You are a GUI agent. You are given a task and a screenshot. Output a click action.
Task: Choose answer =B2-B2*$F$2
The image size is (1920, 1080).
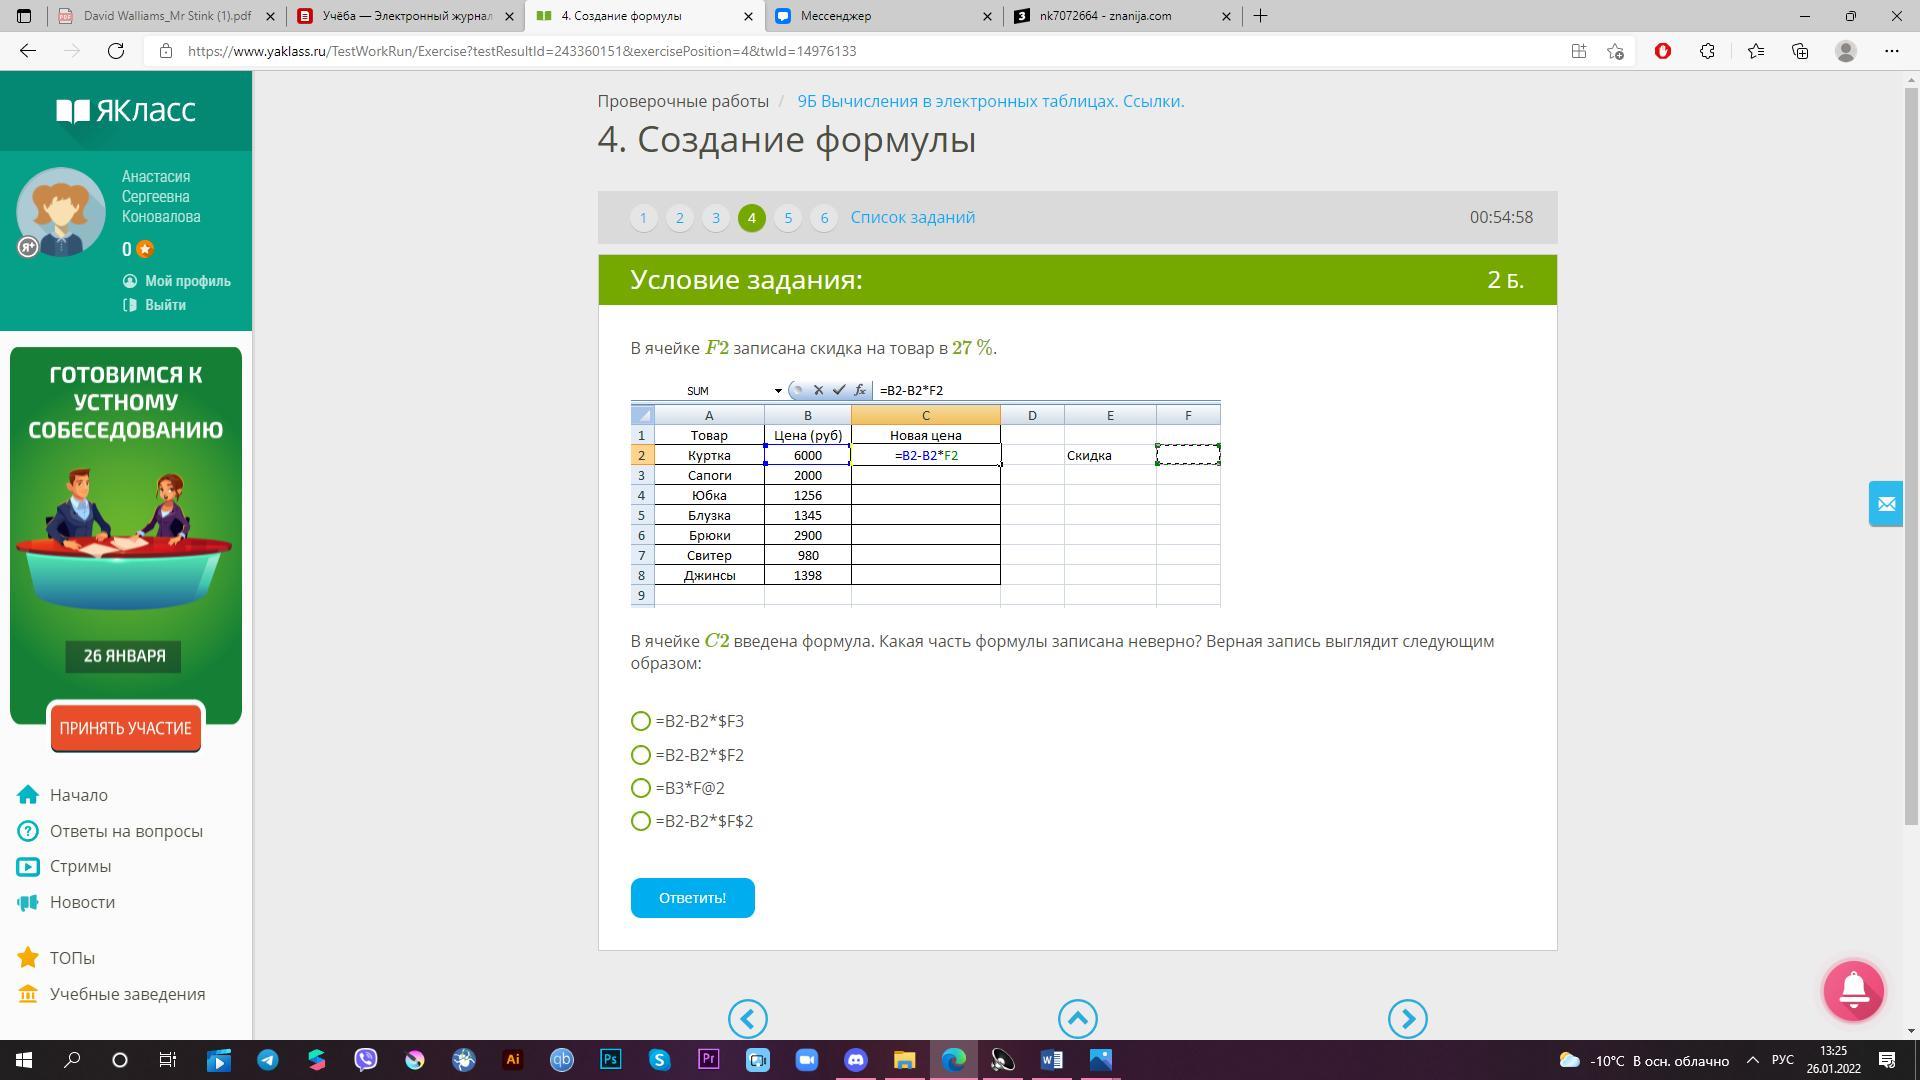pos(641,821)
